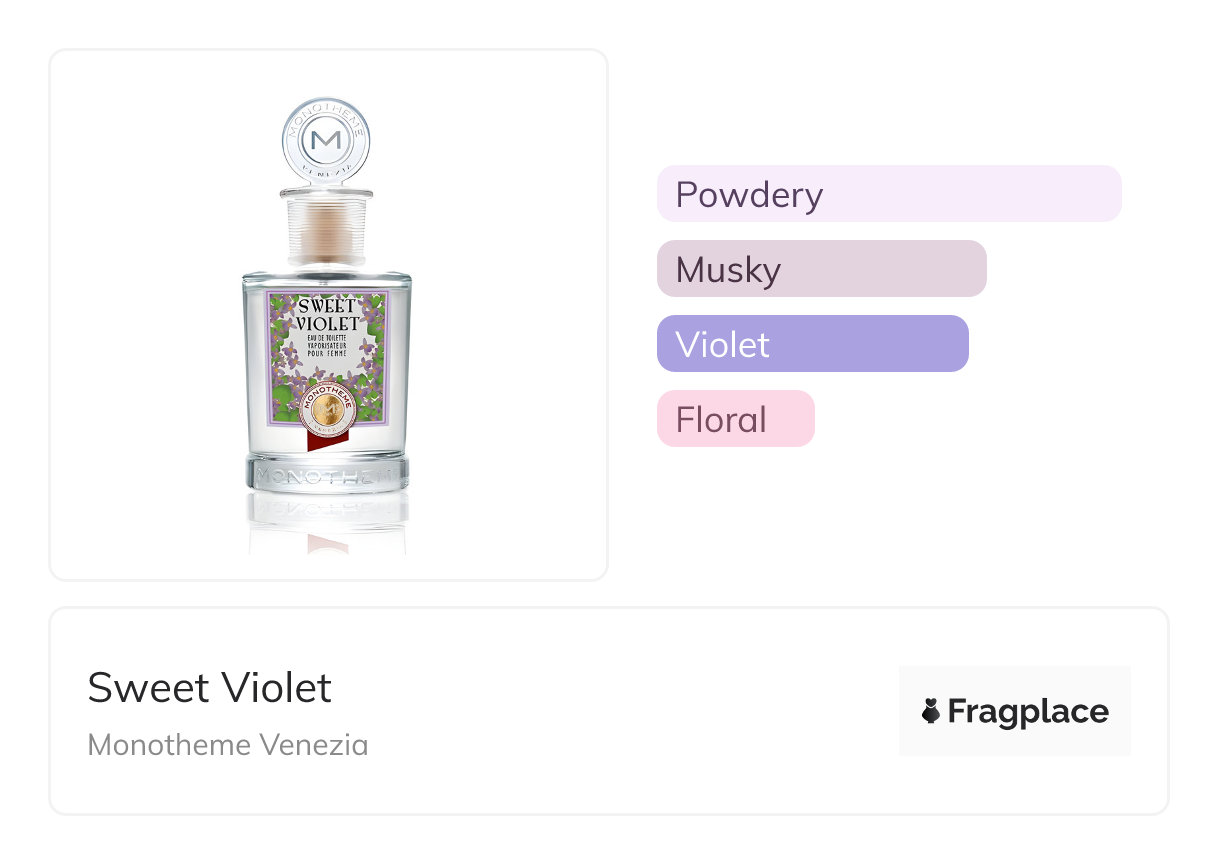Click the Fragplace bottle logo icon
The width and height of the screenshot is (1218, 864).
(931, 711)
